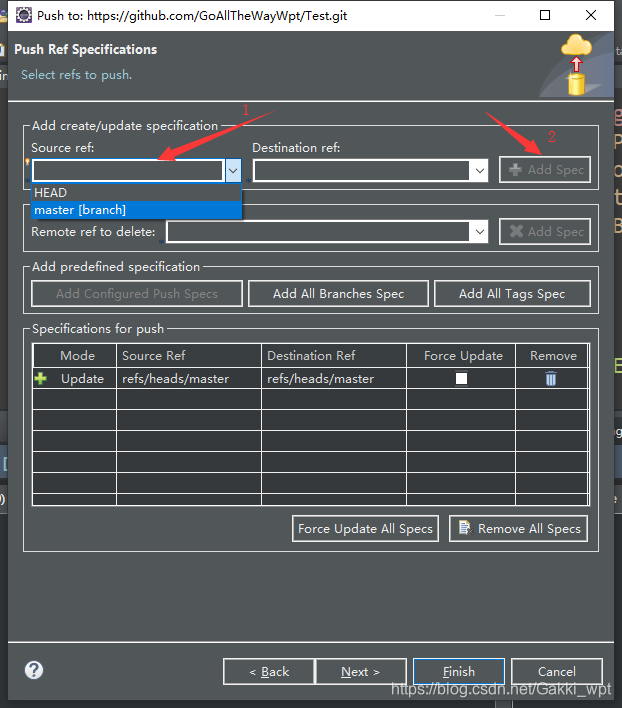
Task: Click Add All Branches Spec button
Action: 338,293
